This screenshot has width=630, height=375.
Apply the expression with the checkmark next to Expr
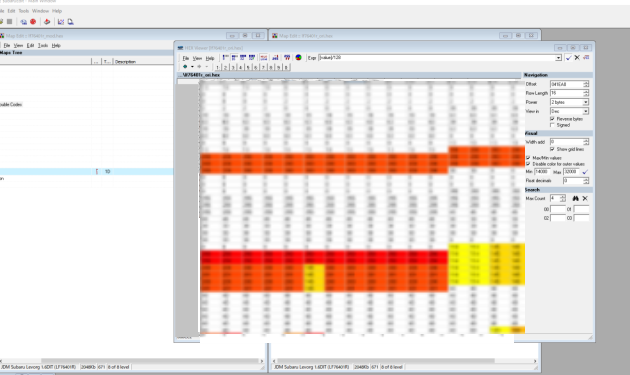click(569, 58)
